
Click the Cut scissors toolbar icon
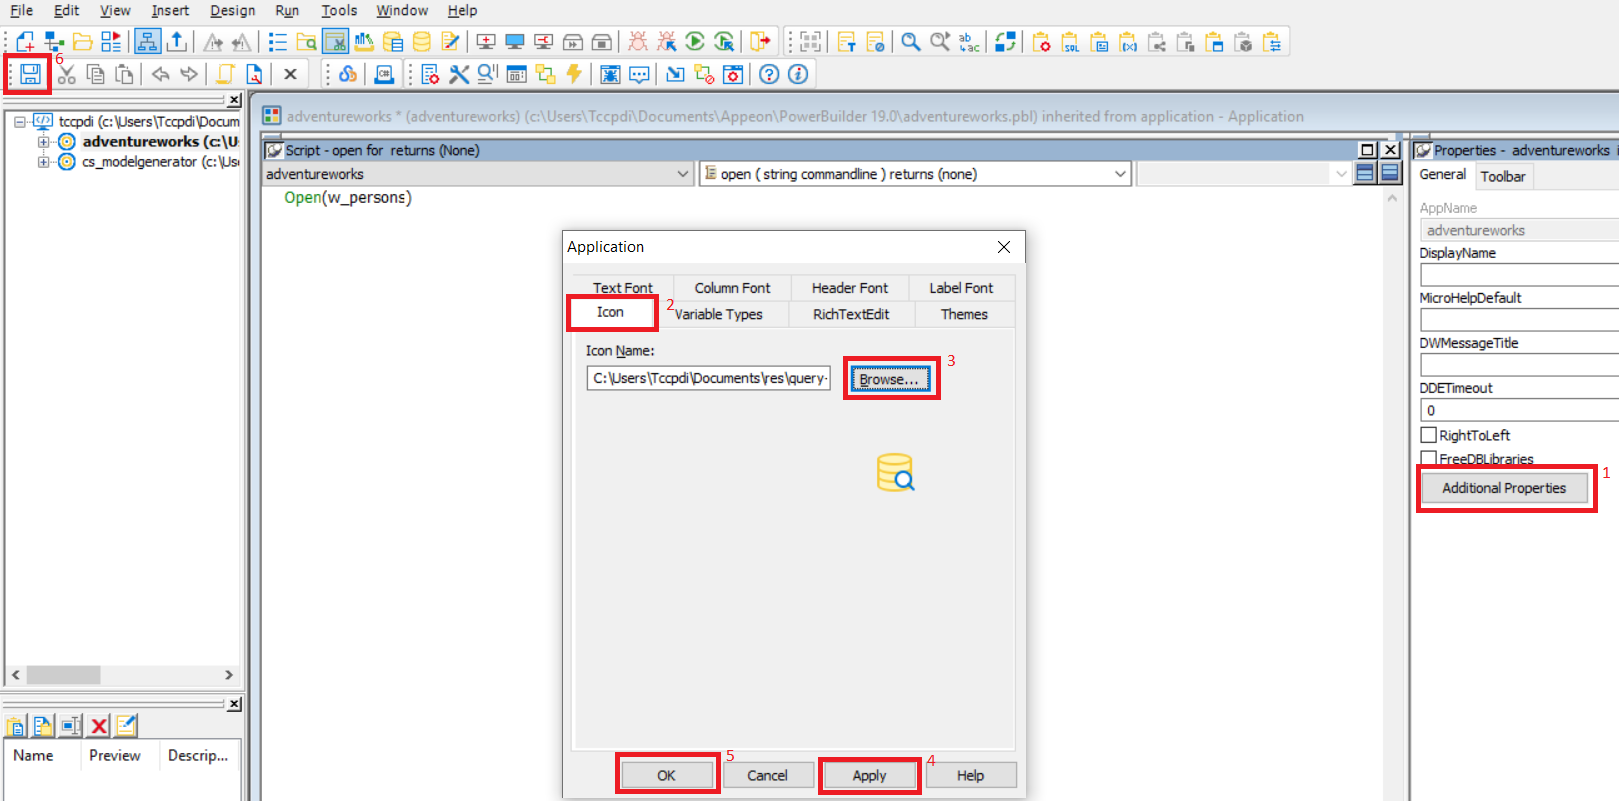[x=66, y=74]
